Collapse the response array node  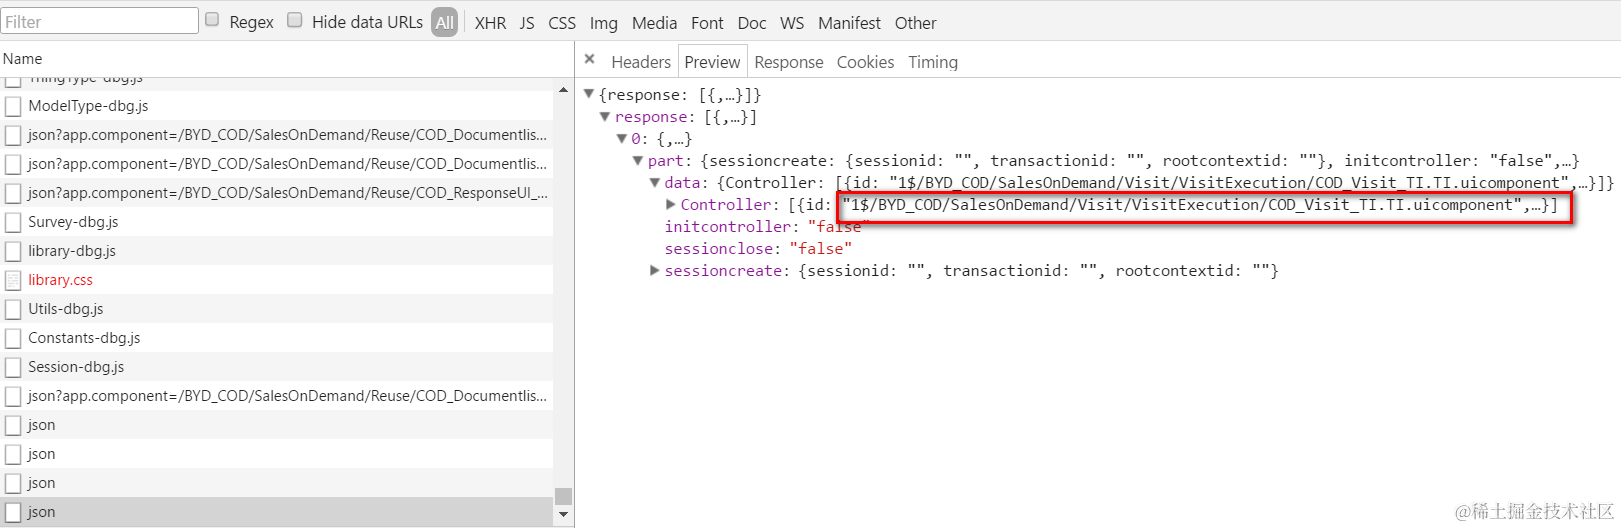point(605,116)
